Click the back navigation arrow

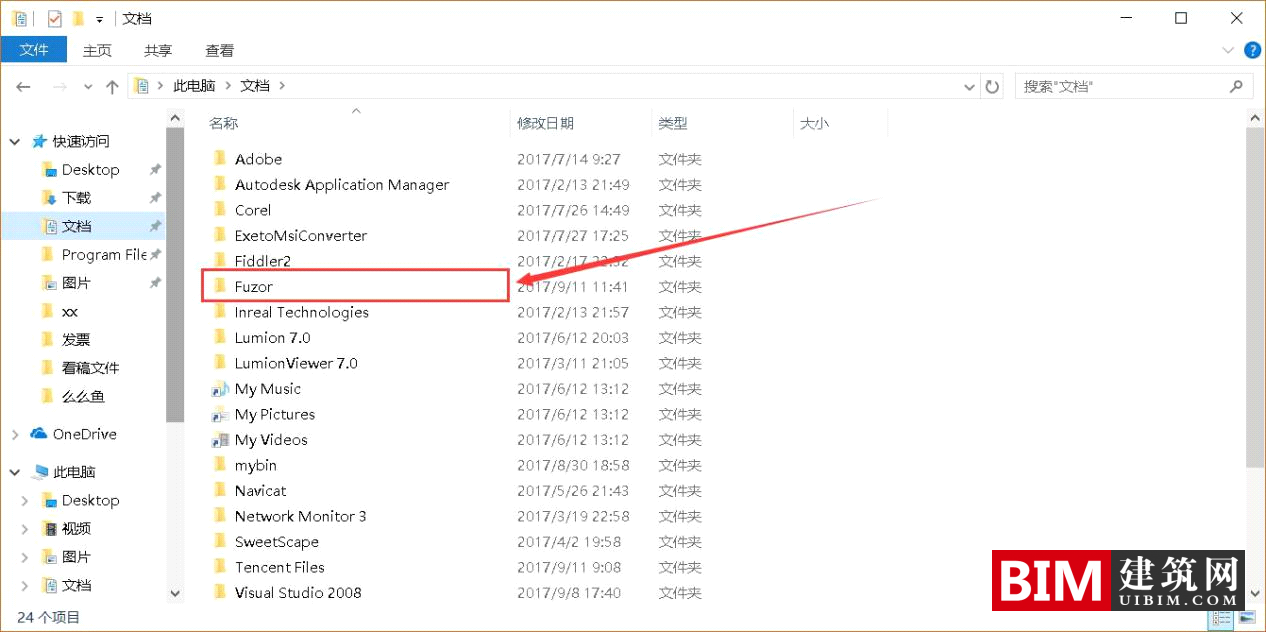24,87
